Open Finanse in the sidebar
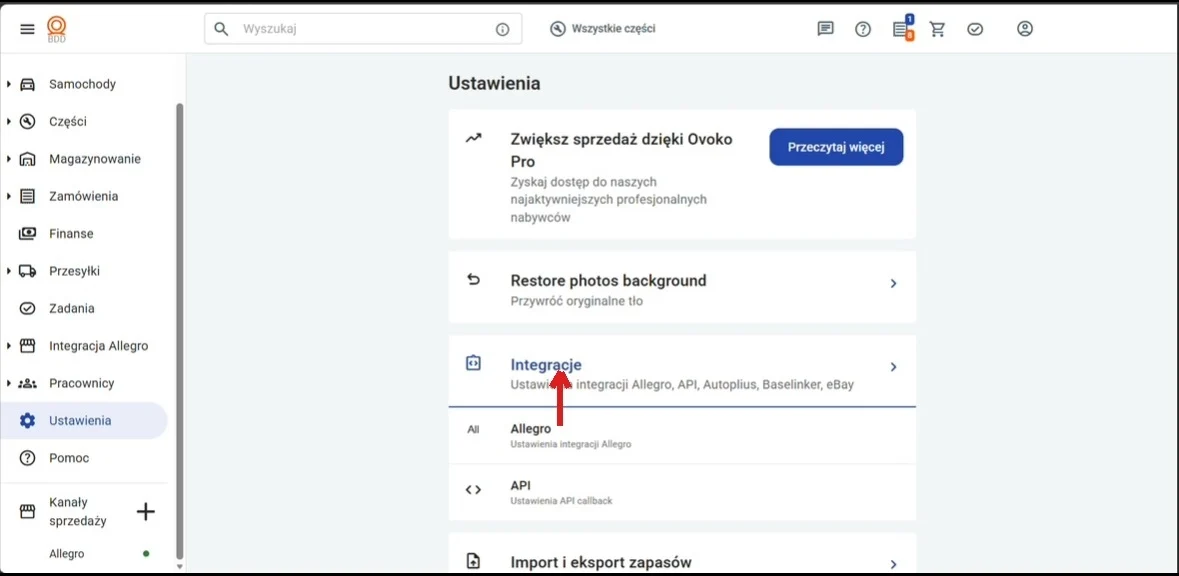This screenshot has width=1179, height=576. click(71, 233)
